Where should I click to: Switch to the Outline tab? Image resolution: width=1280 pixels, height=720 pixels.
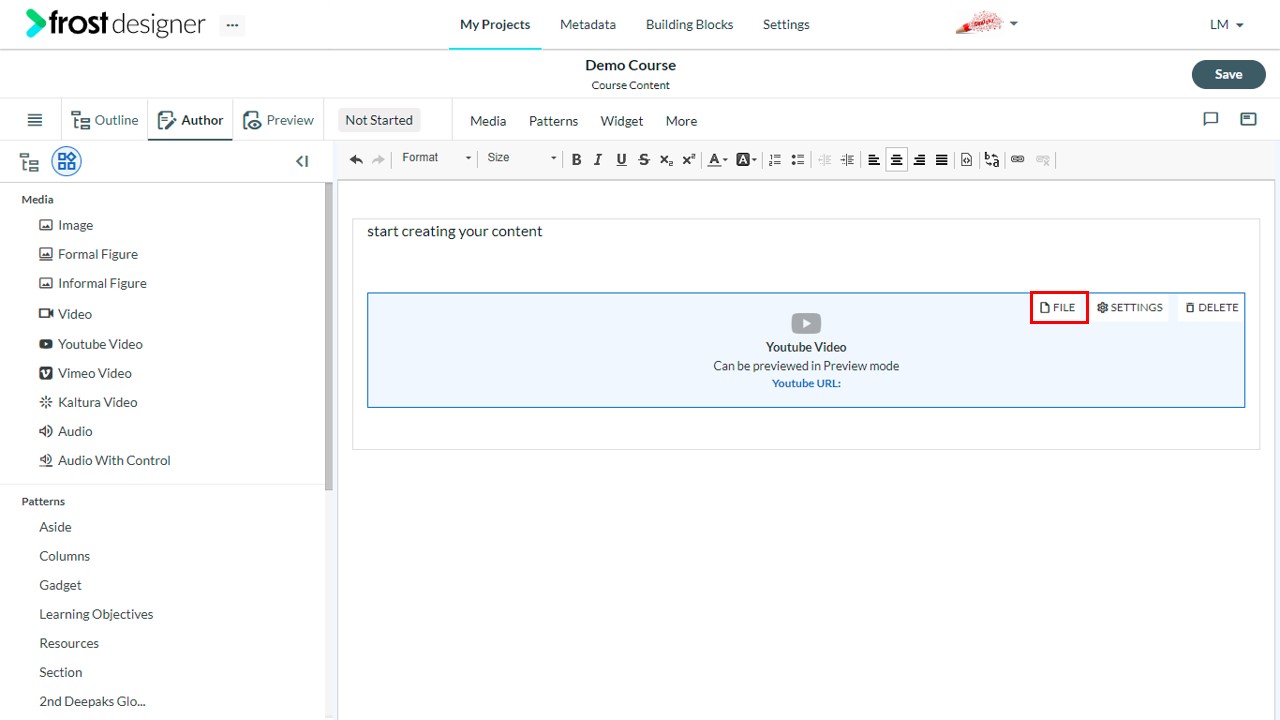(105, 120)
